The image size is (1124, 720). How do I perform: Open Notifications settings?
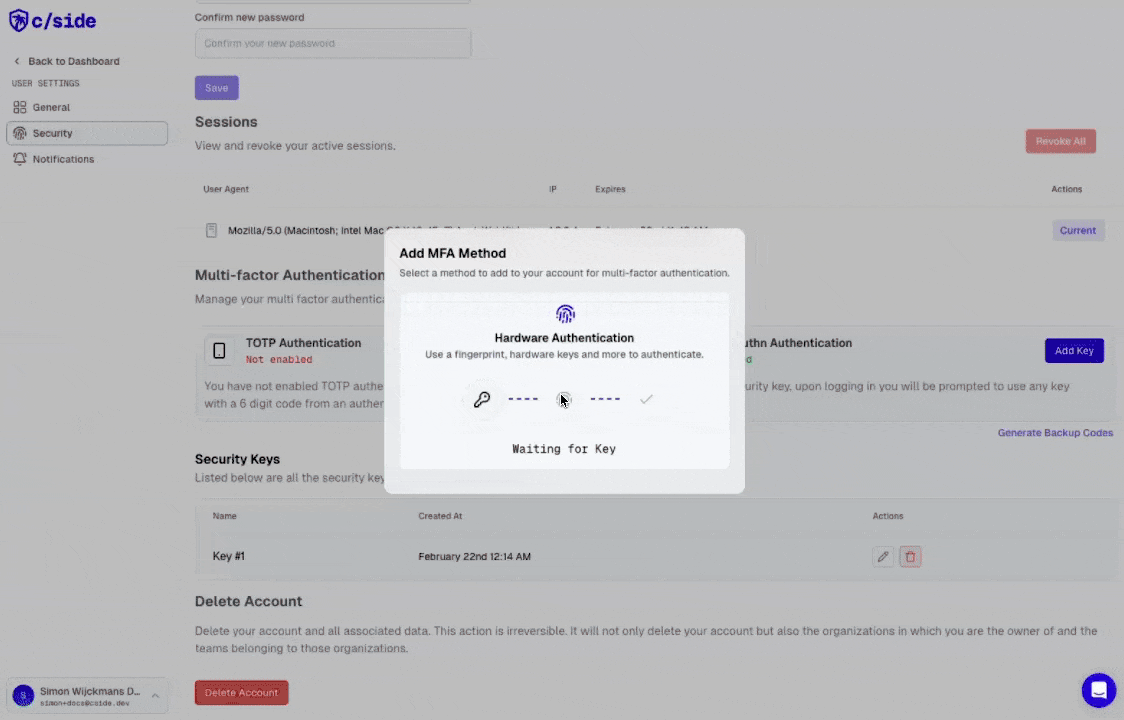[63, 159]
